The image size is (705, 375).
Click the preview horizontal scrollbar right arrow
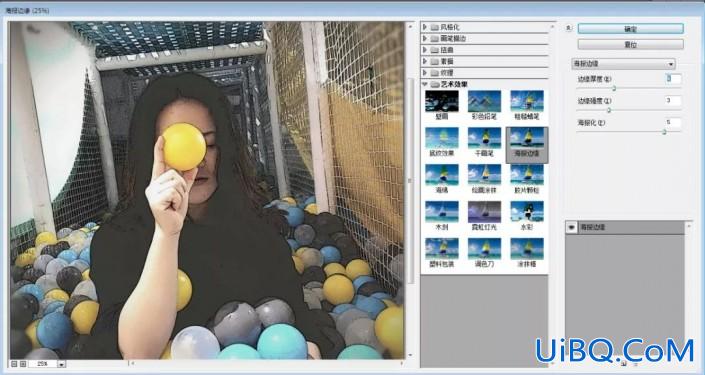pos(401,363)
